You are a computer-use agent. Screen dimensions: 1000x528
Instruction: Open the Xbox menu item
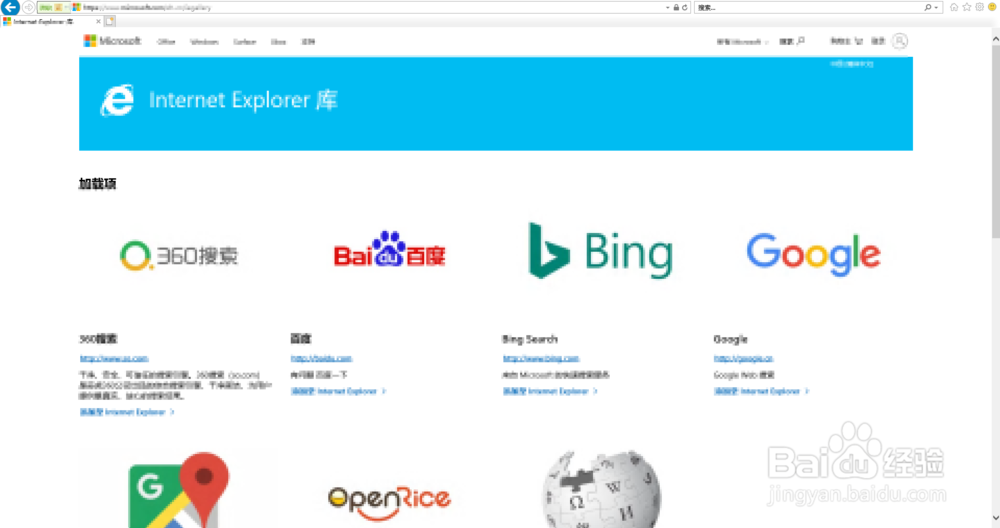(278, 42)
